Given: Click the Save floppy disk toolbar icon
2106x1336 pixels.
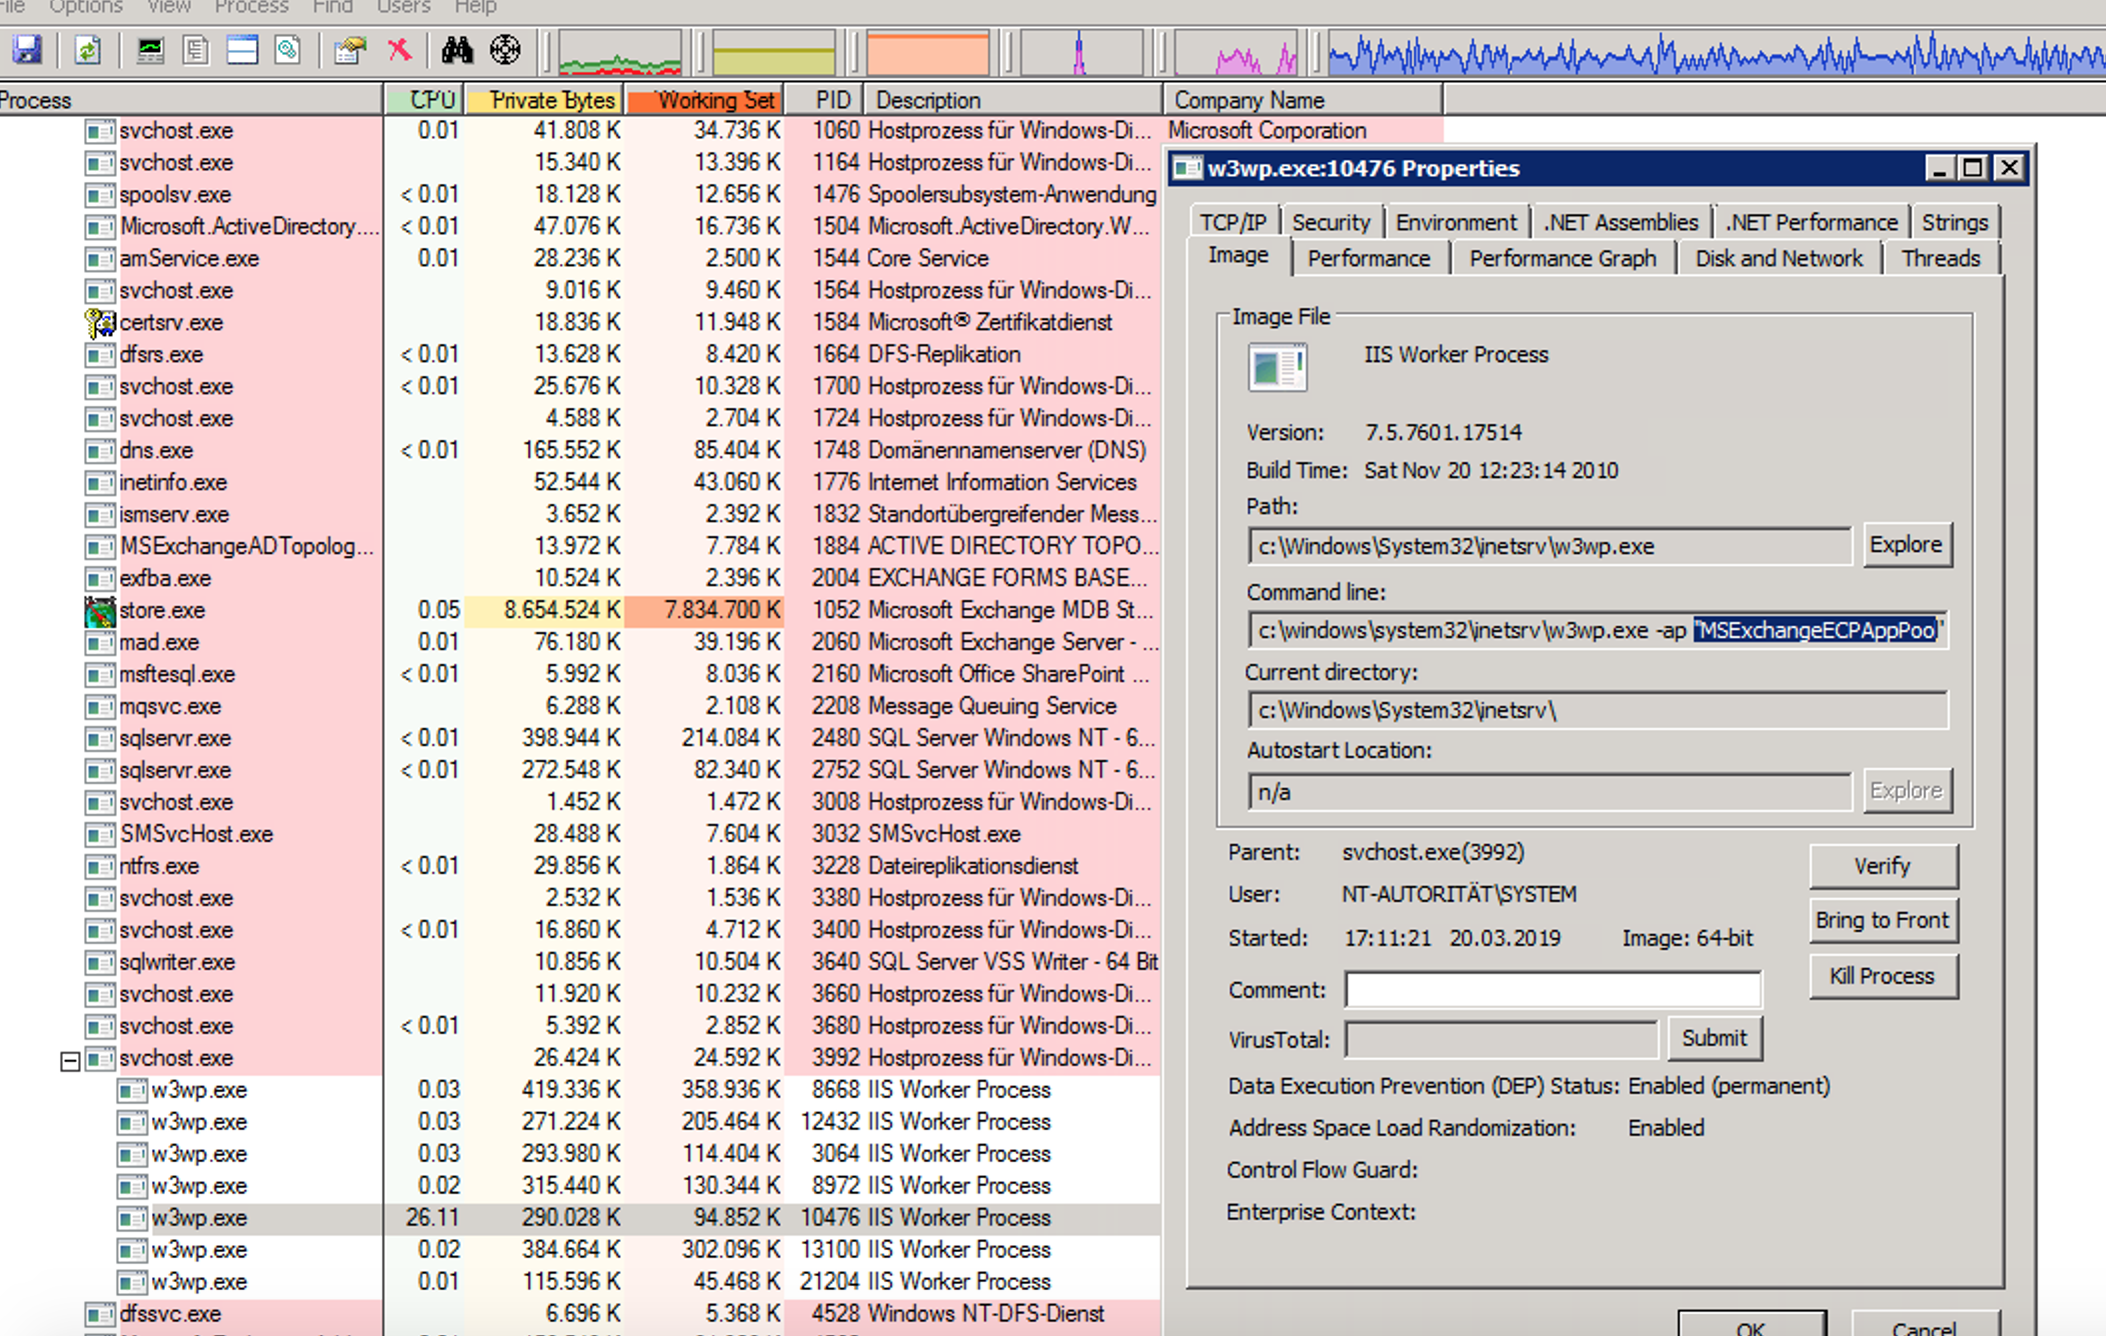Looking at the screenshot, I should [x=27, y=49].
